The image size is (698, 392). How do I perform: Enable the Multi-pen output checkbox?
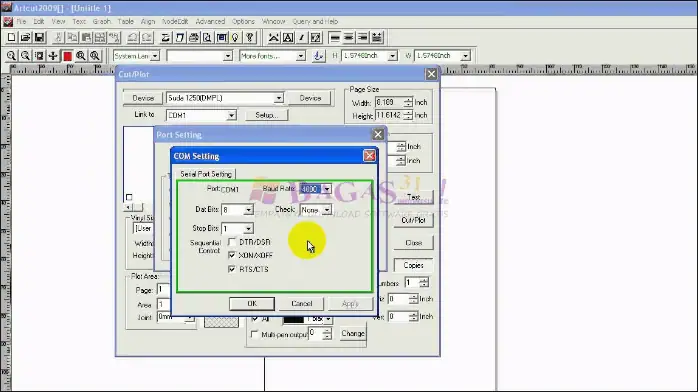pos(254,334)
